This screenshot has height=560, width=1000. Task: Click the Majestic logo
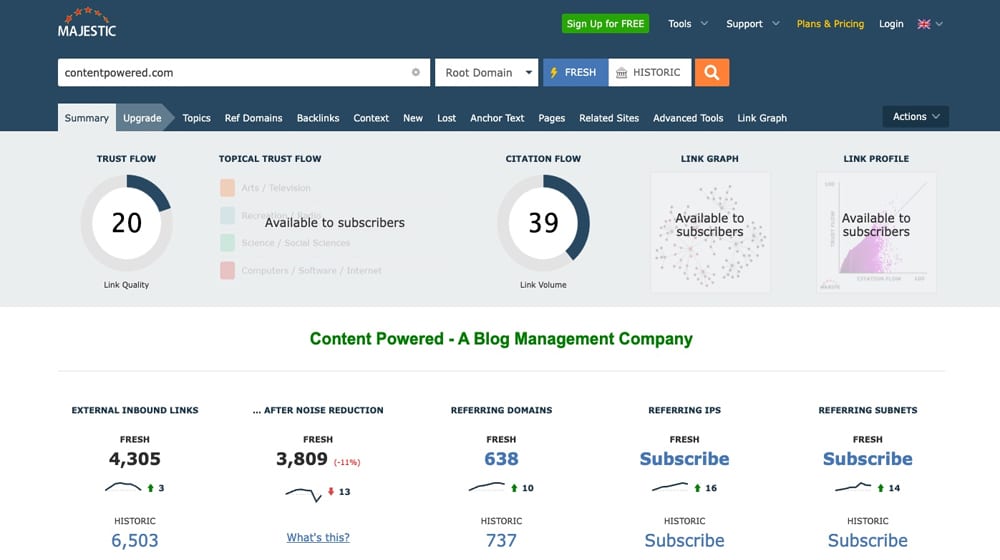pyautogui.click(x=87, y=23)
